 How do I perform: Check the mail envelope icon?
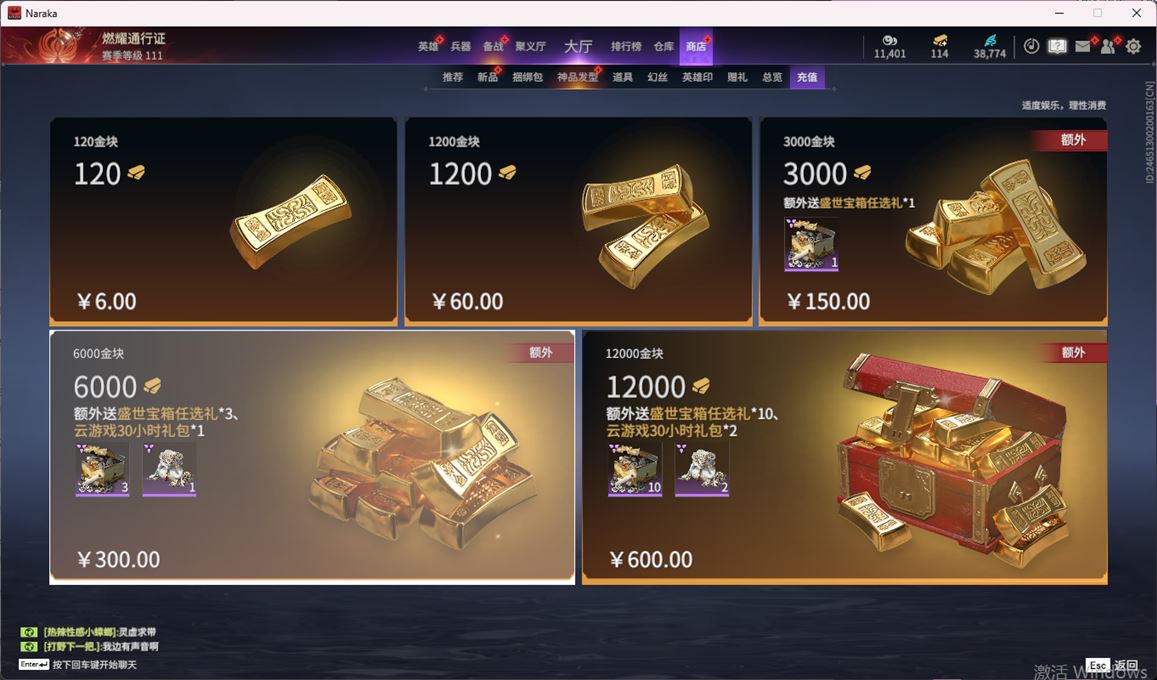(x=1082, y=46)
